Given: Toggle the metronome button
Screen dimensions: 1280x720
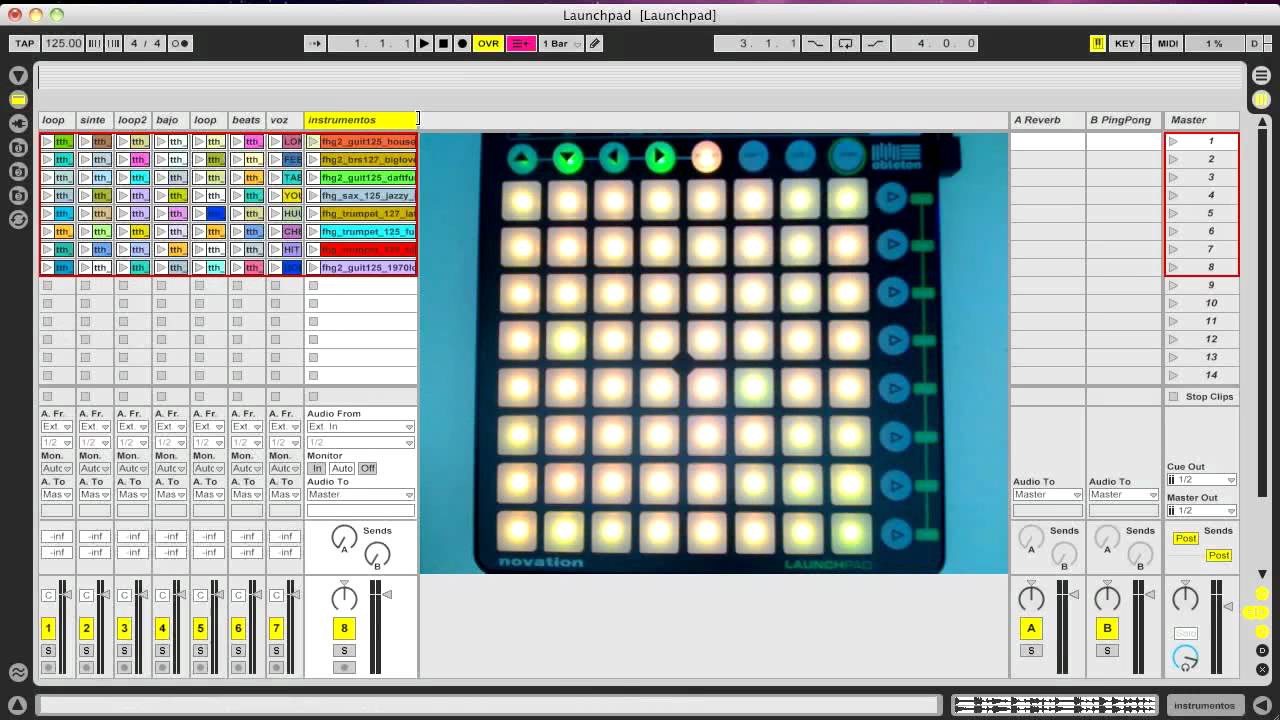Looking at the screenshot, I should (x=180, y=43).
